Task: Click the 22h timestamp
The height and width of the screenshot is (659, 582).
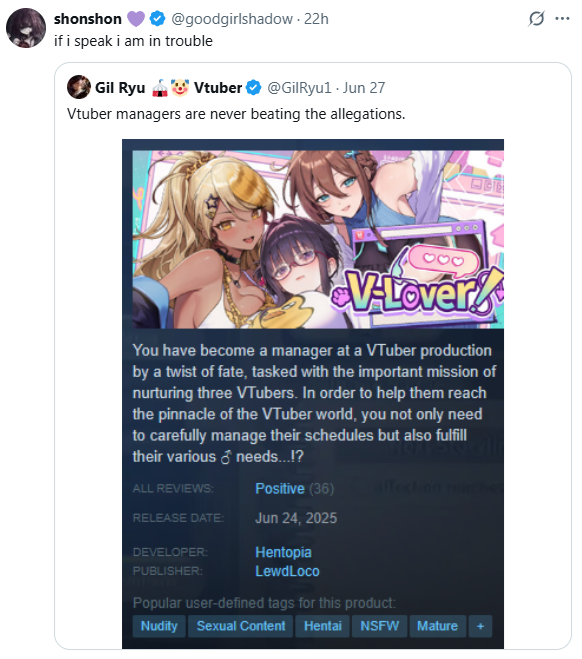Action: 316,19
